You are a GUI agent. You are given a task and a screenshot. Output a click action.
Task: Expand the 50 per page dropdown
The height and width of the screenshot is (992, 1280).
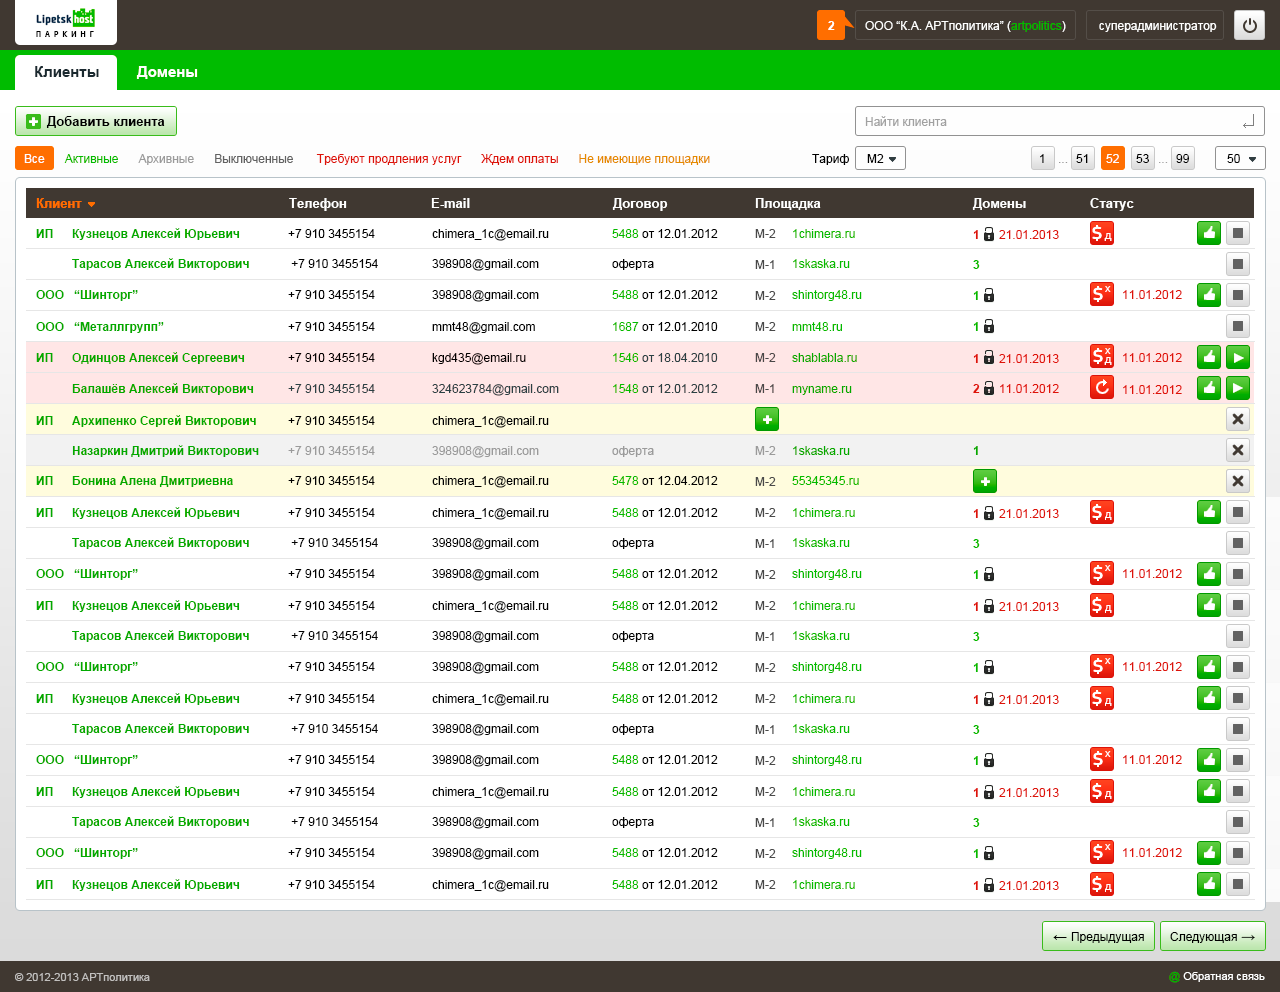(x=1240, y=158)
